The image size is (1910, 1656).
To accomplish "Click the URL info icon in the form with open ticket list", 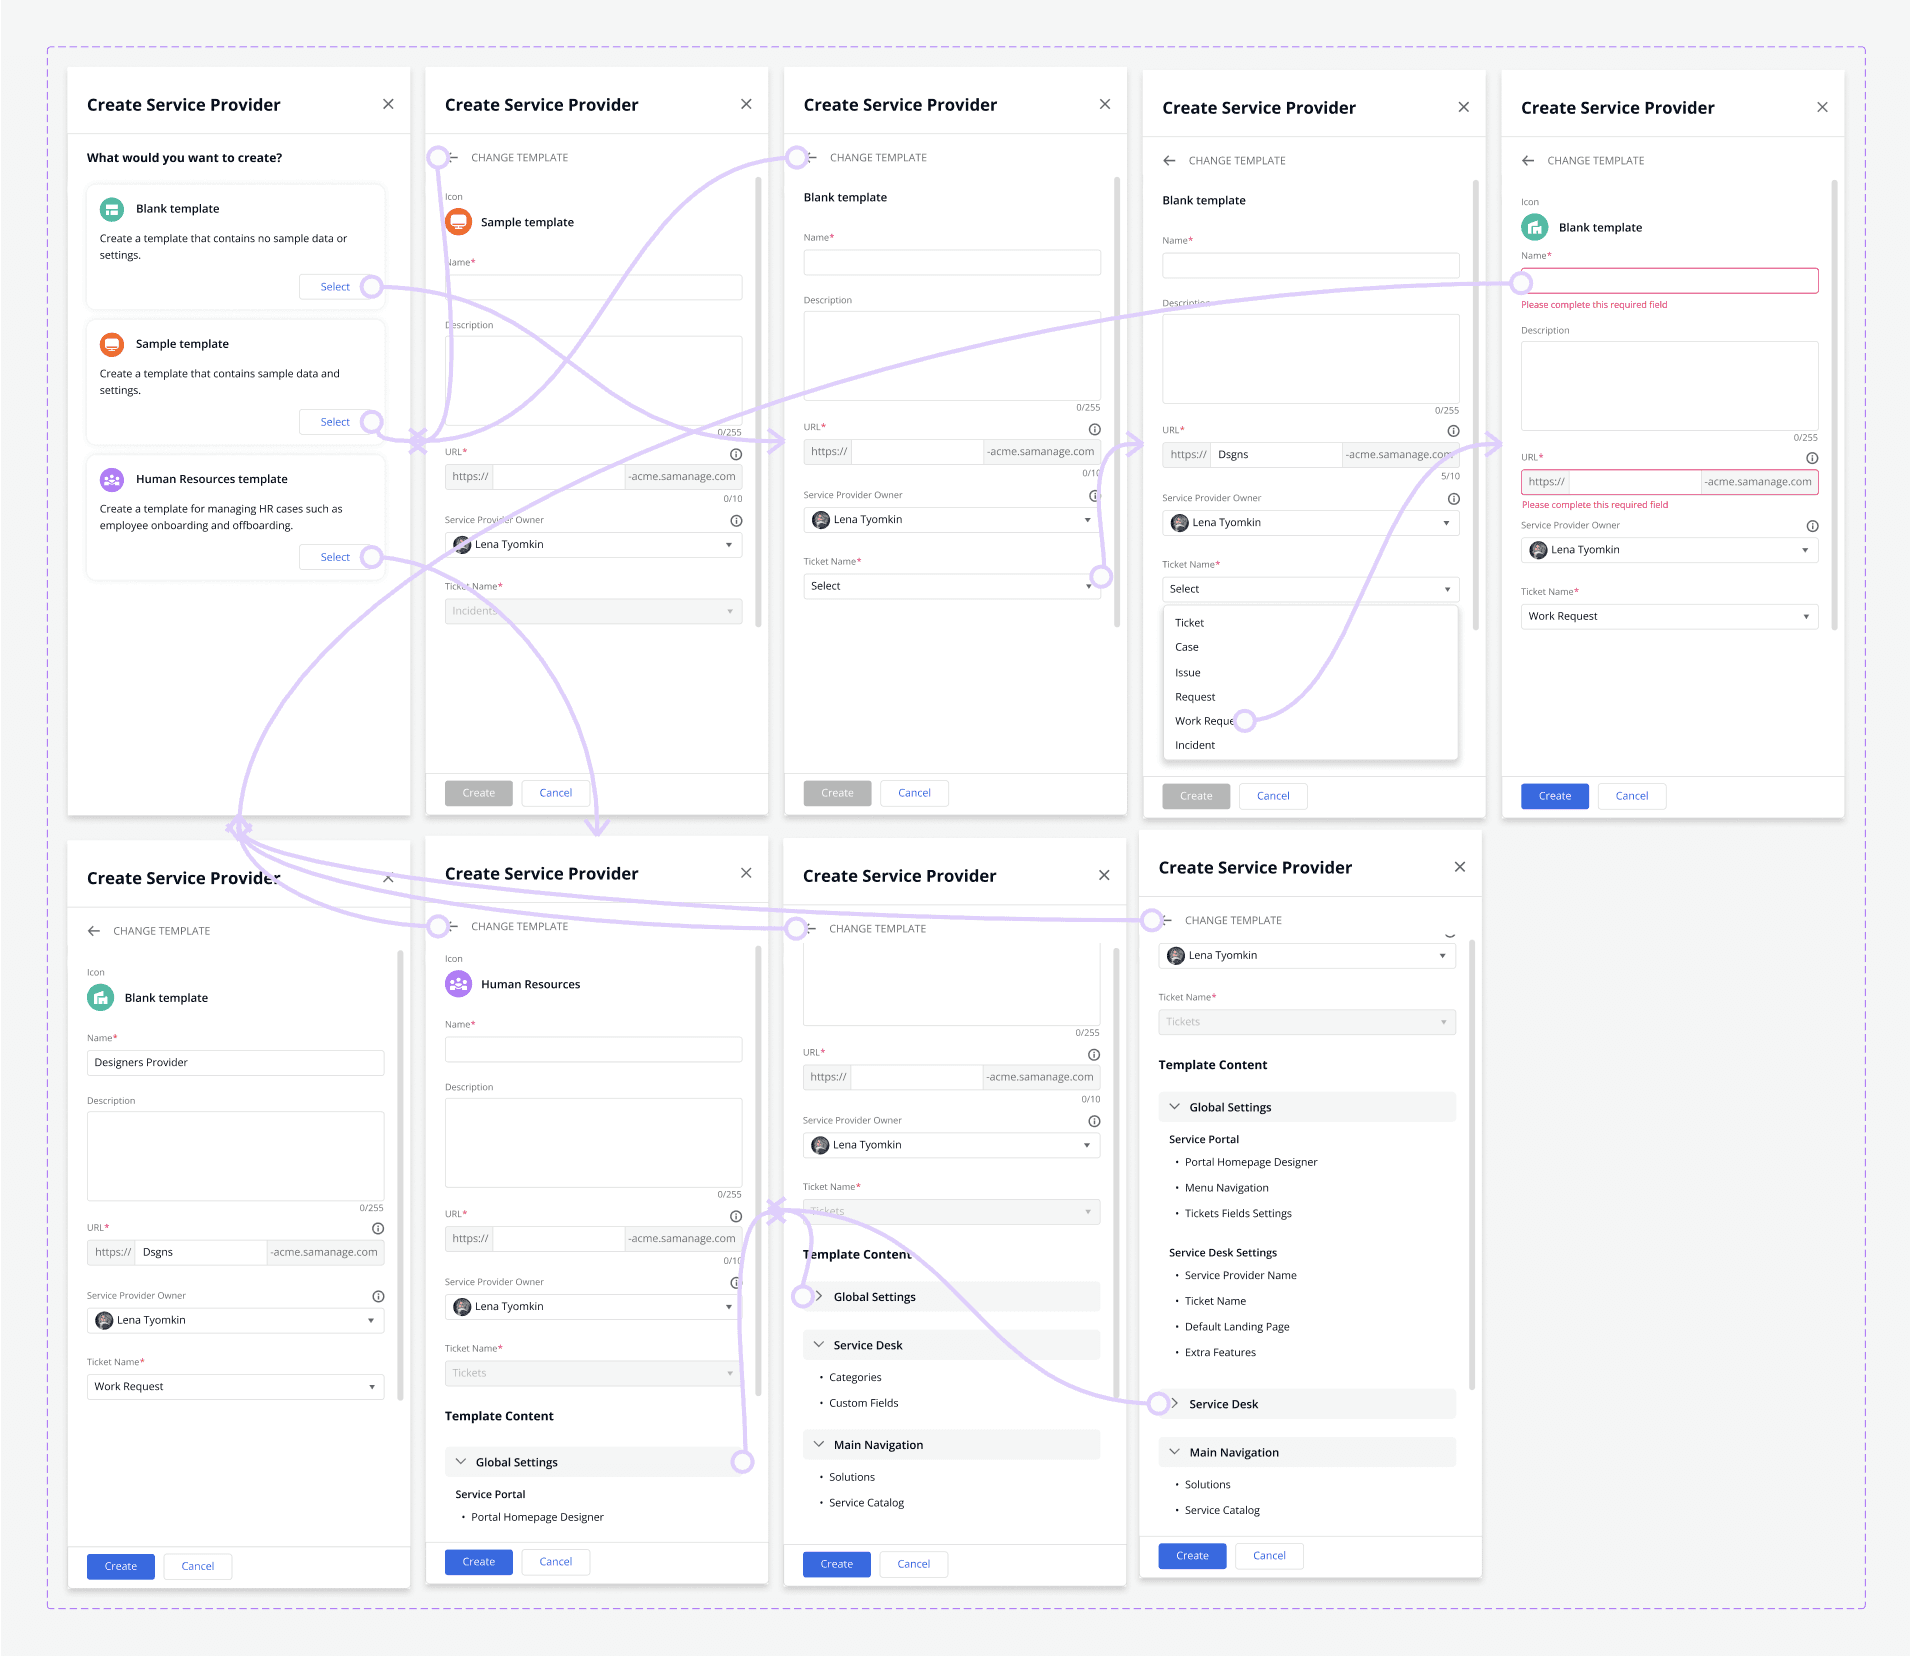I will [1453, 431].
